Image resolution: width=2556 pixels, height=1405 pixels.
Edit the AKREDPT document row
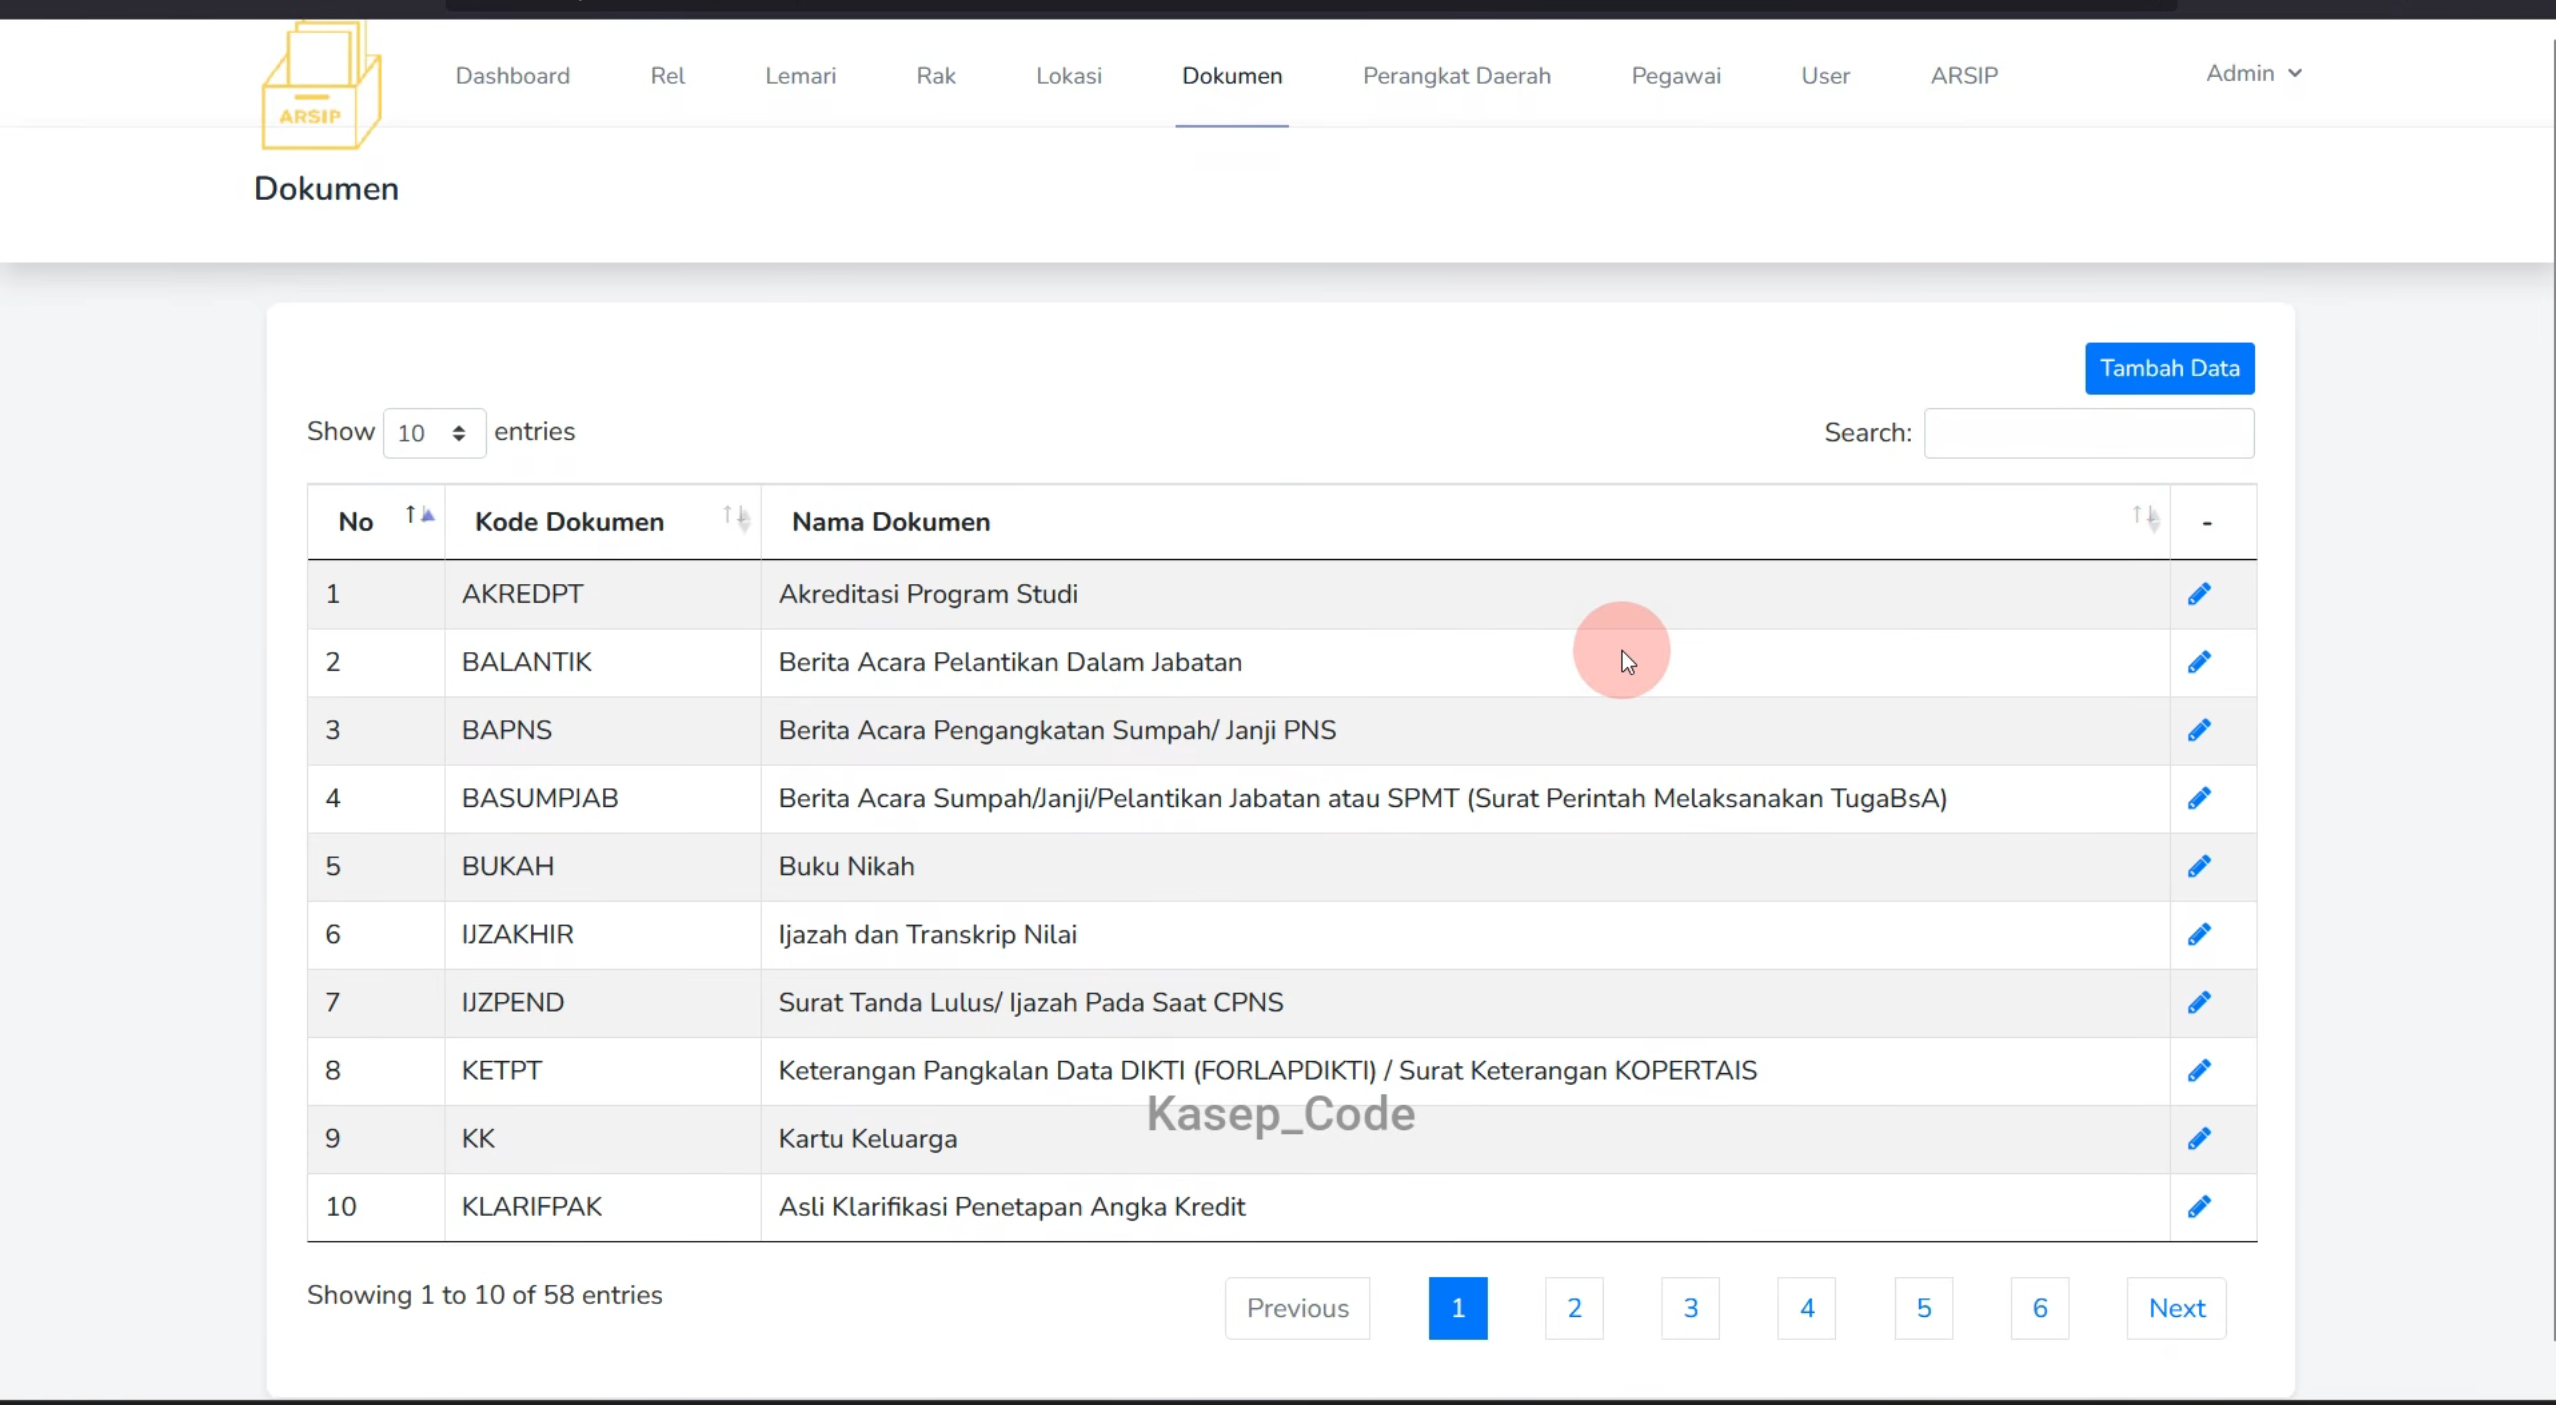pos(2198,594)
